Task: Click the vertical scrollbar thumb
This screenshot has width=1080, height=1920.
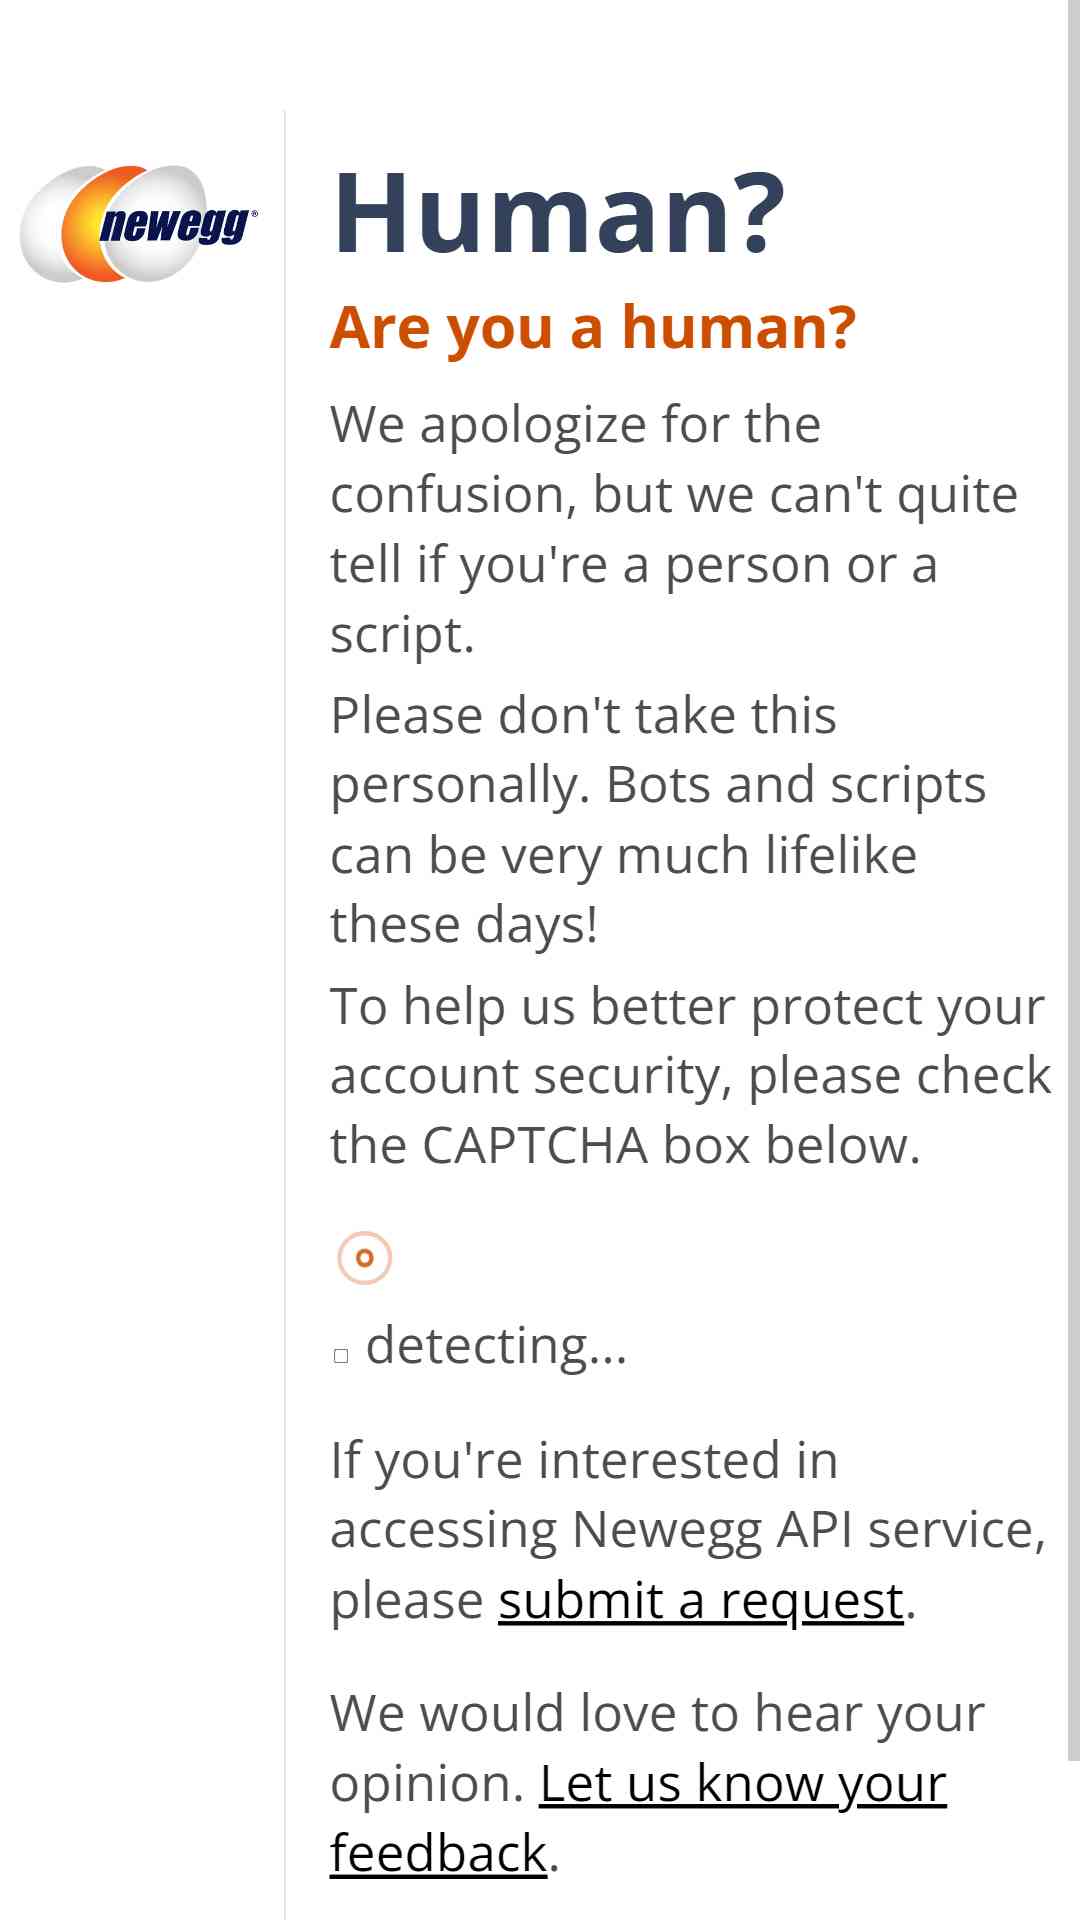Action: click(1073, 880)
